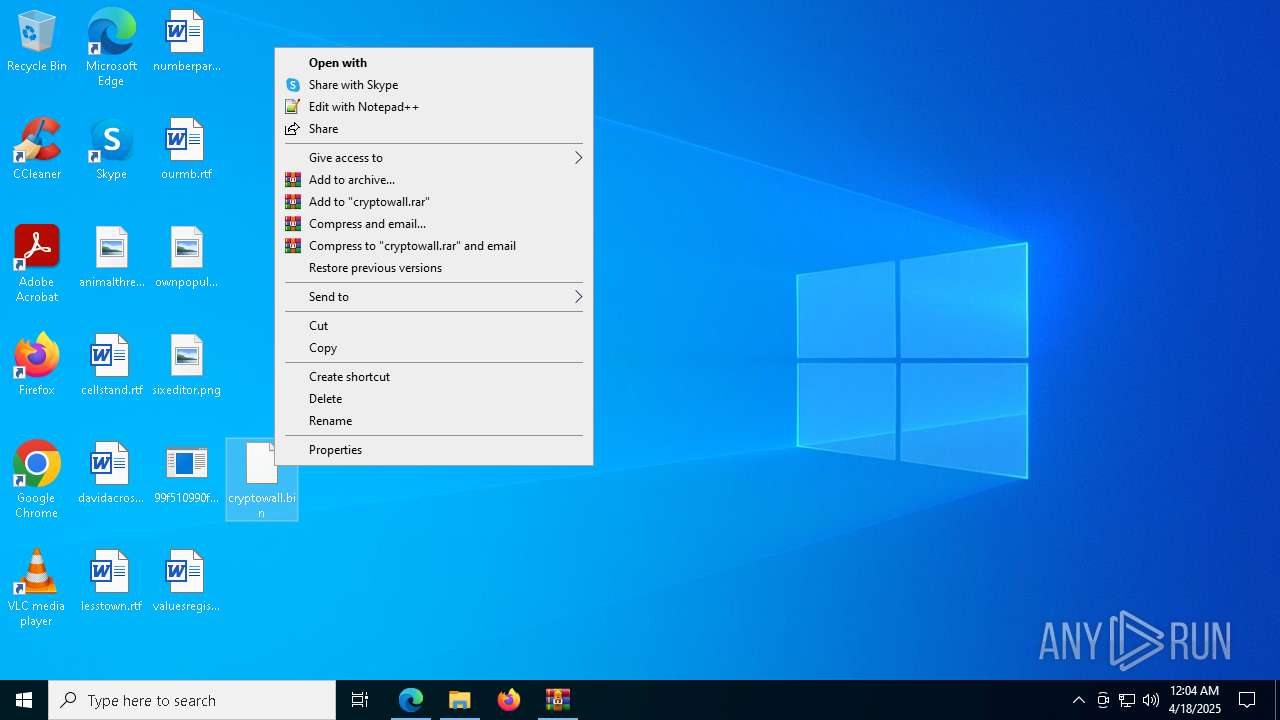Click the Meet Now tray icon
Screen dimensions: 1280x720
point(1103,700)
